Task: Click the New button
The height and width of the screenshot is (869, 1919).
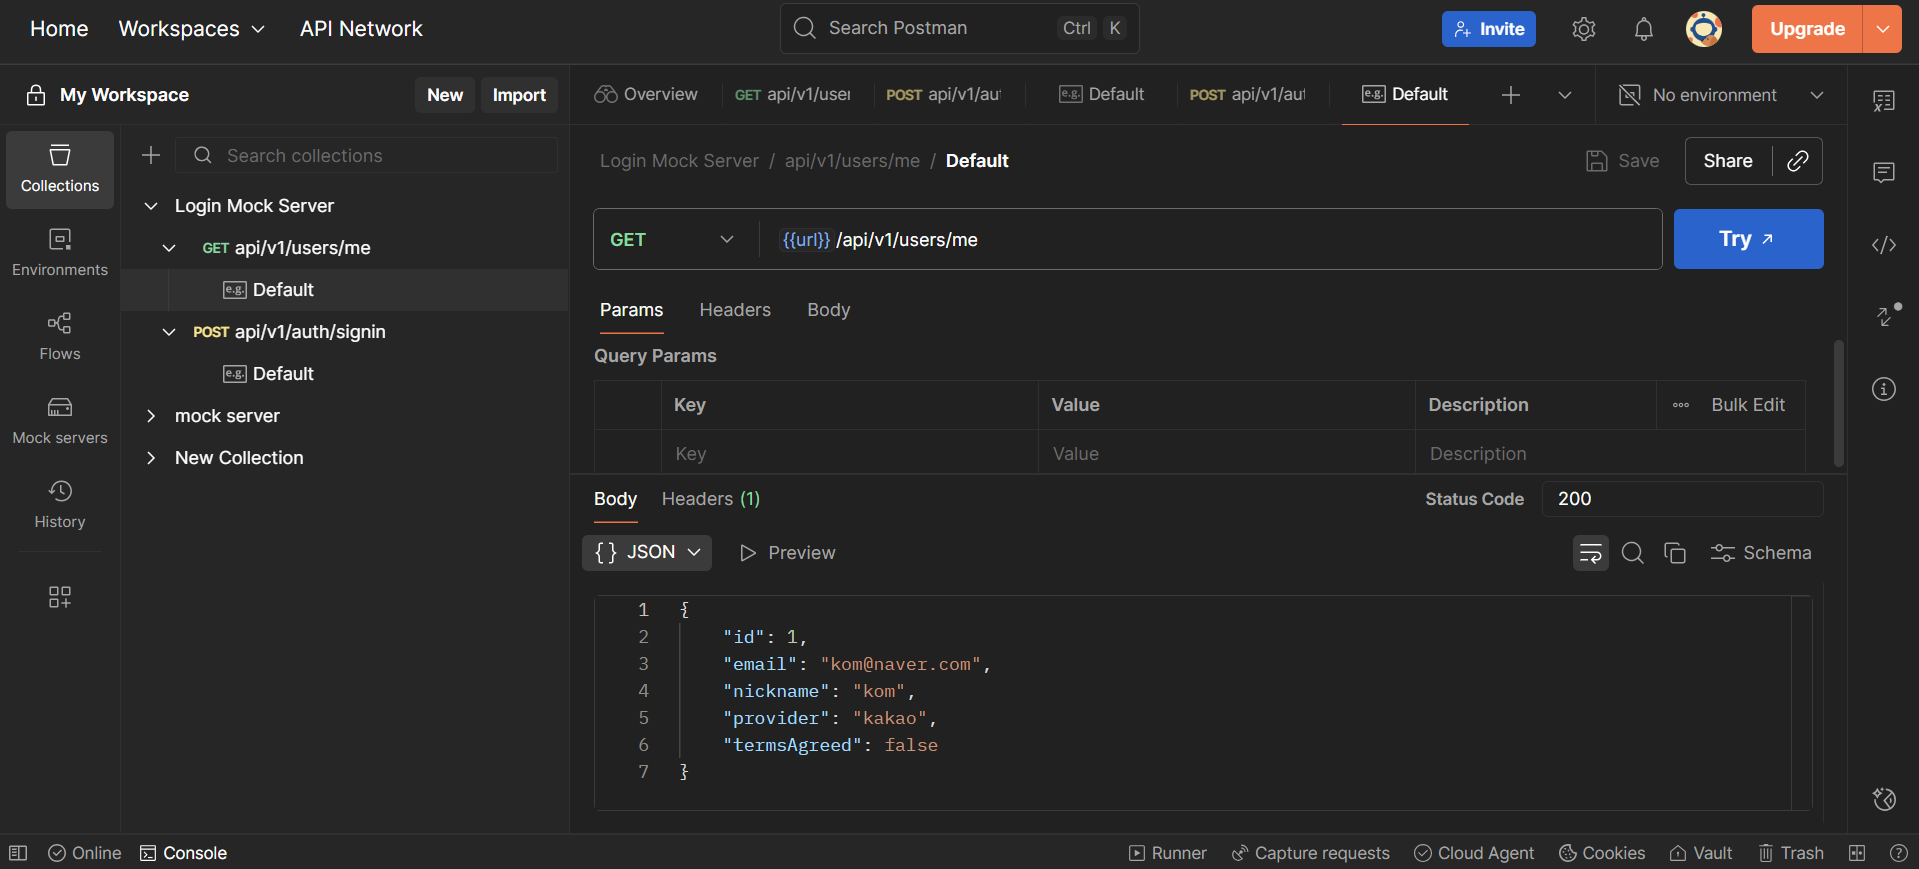Action: tap(445, 95)
